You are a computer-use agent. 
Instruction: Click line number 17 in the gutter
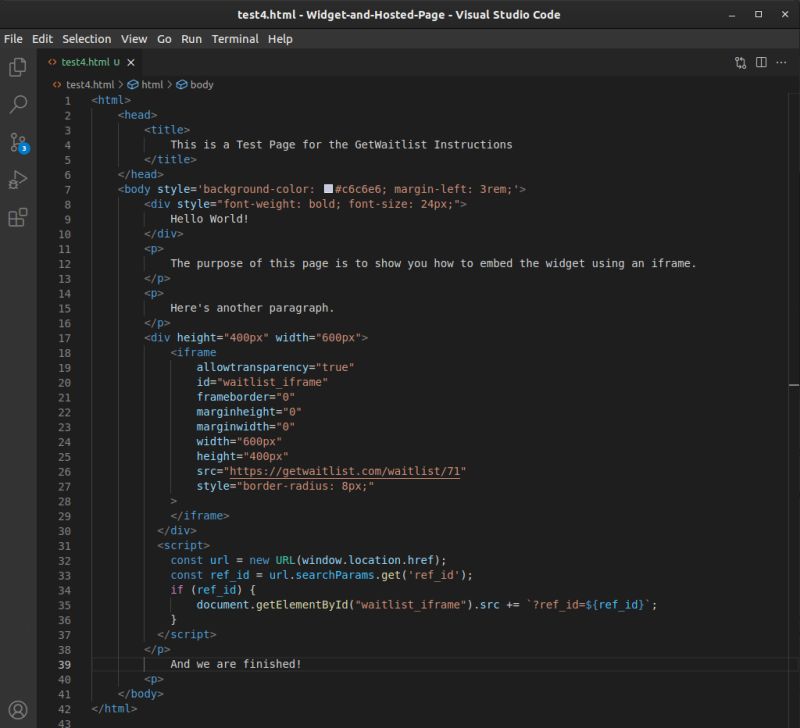[64, 338]
